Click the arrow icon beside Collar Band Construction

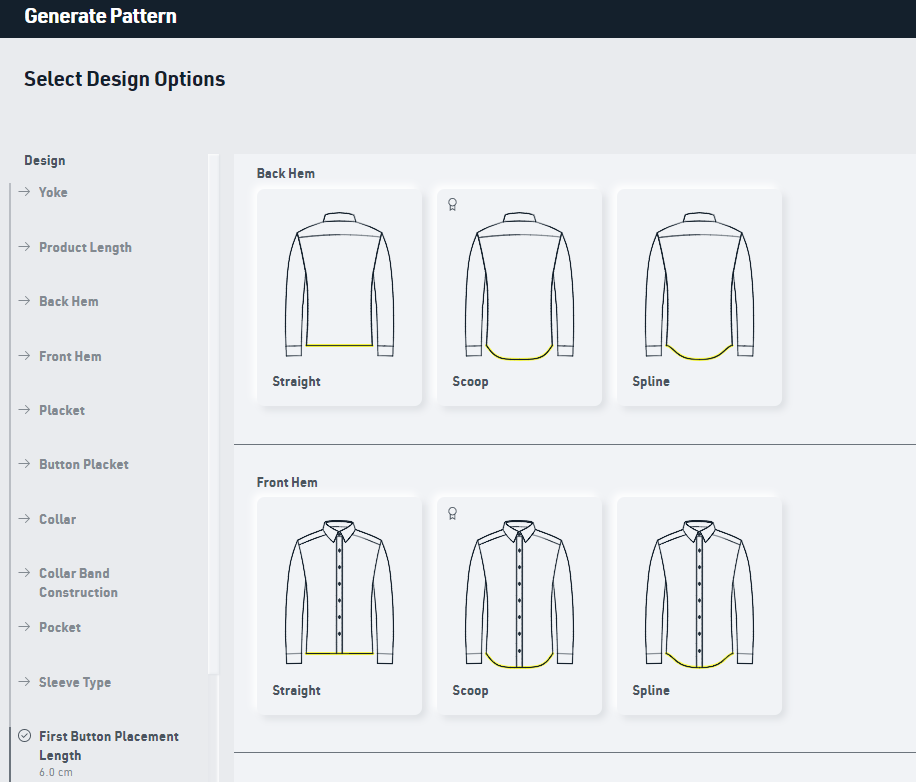(24, 572)
